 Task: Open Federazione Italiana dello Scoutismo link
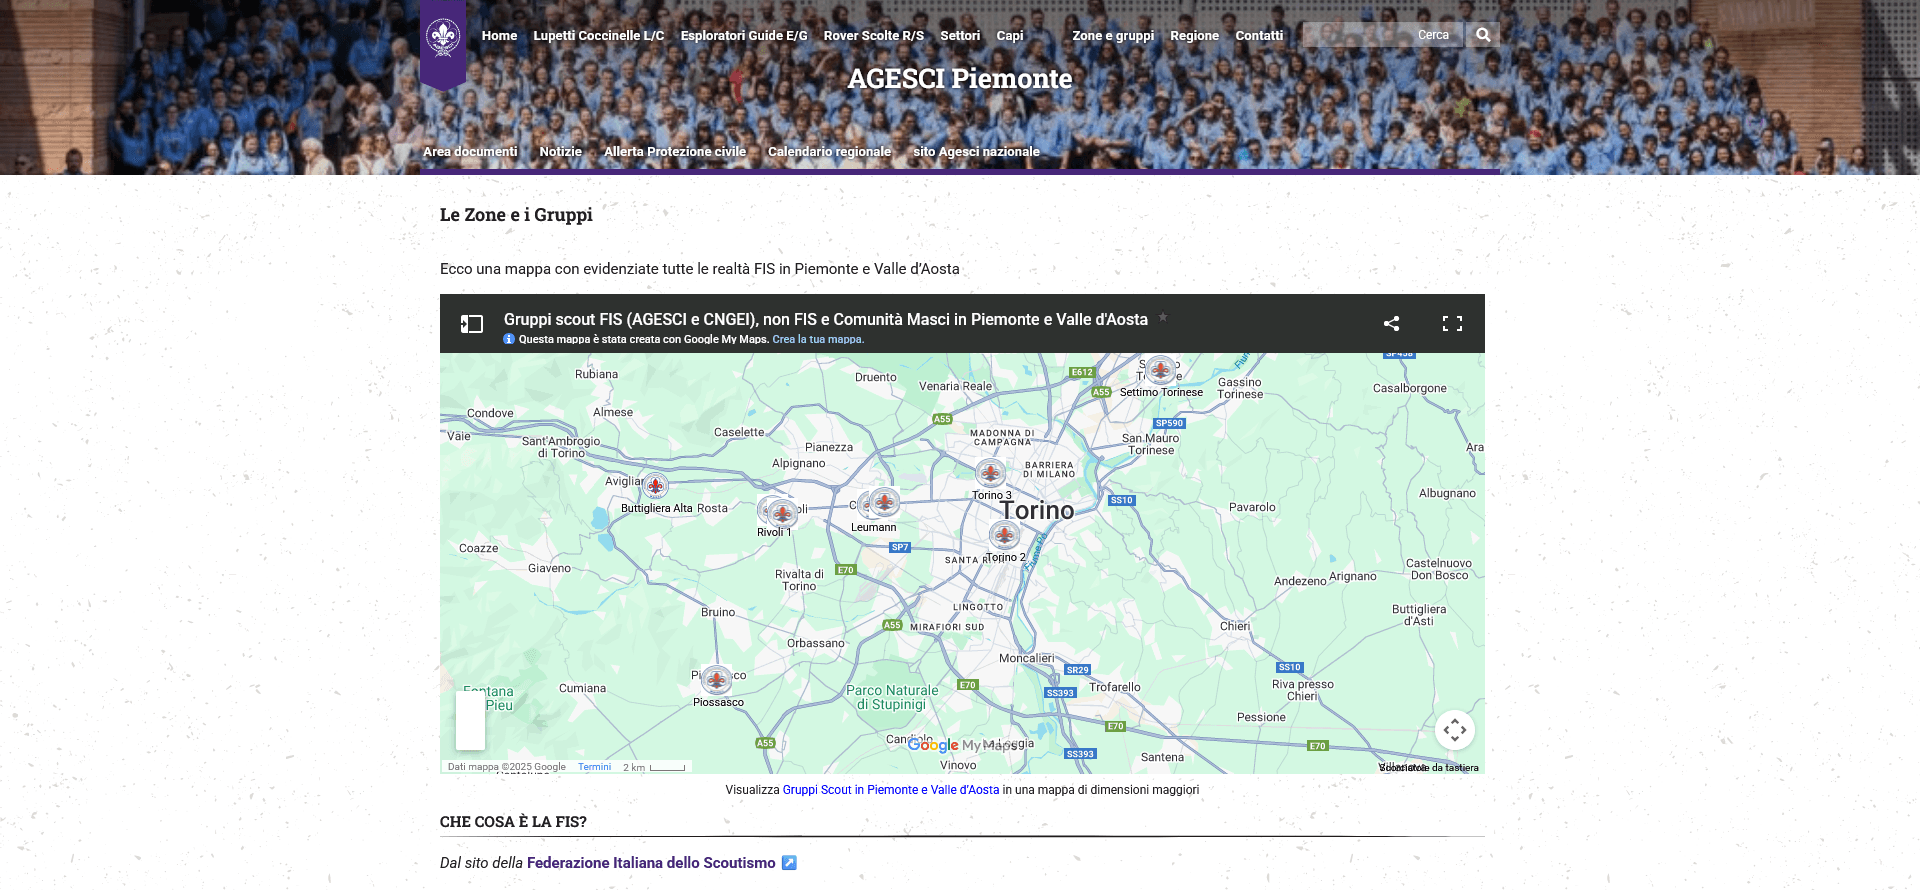point(650,863)
